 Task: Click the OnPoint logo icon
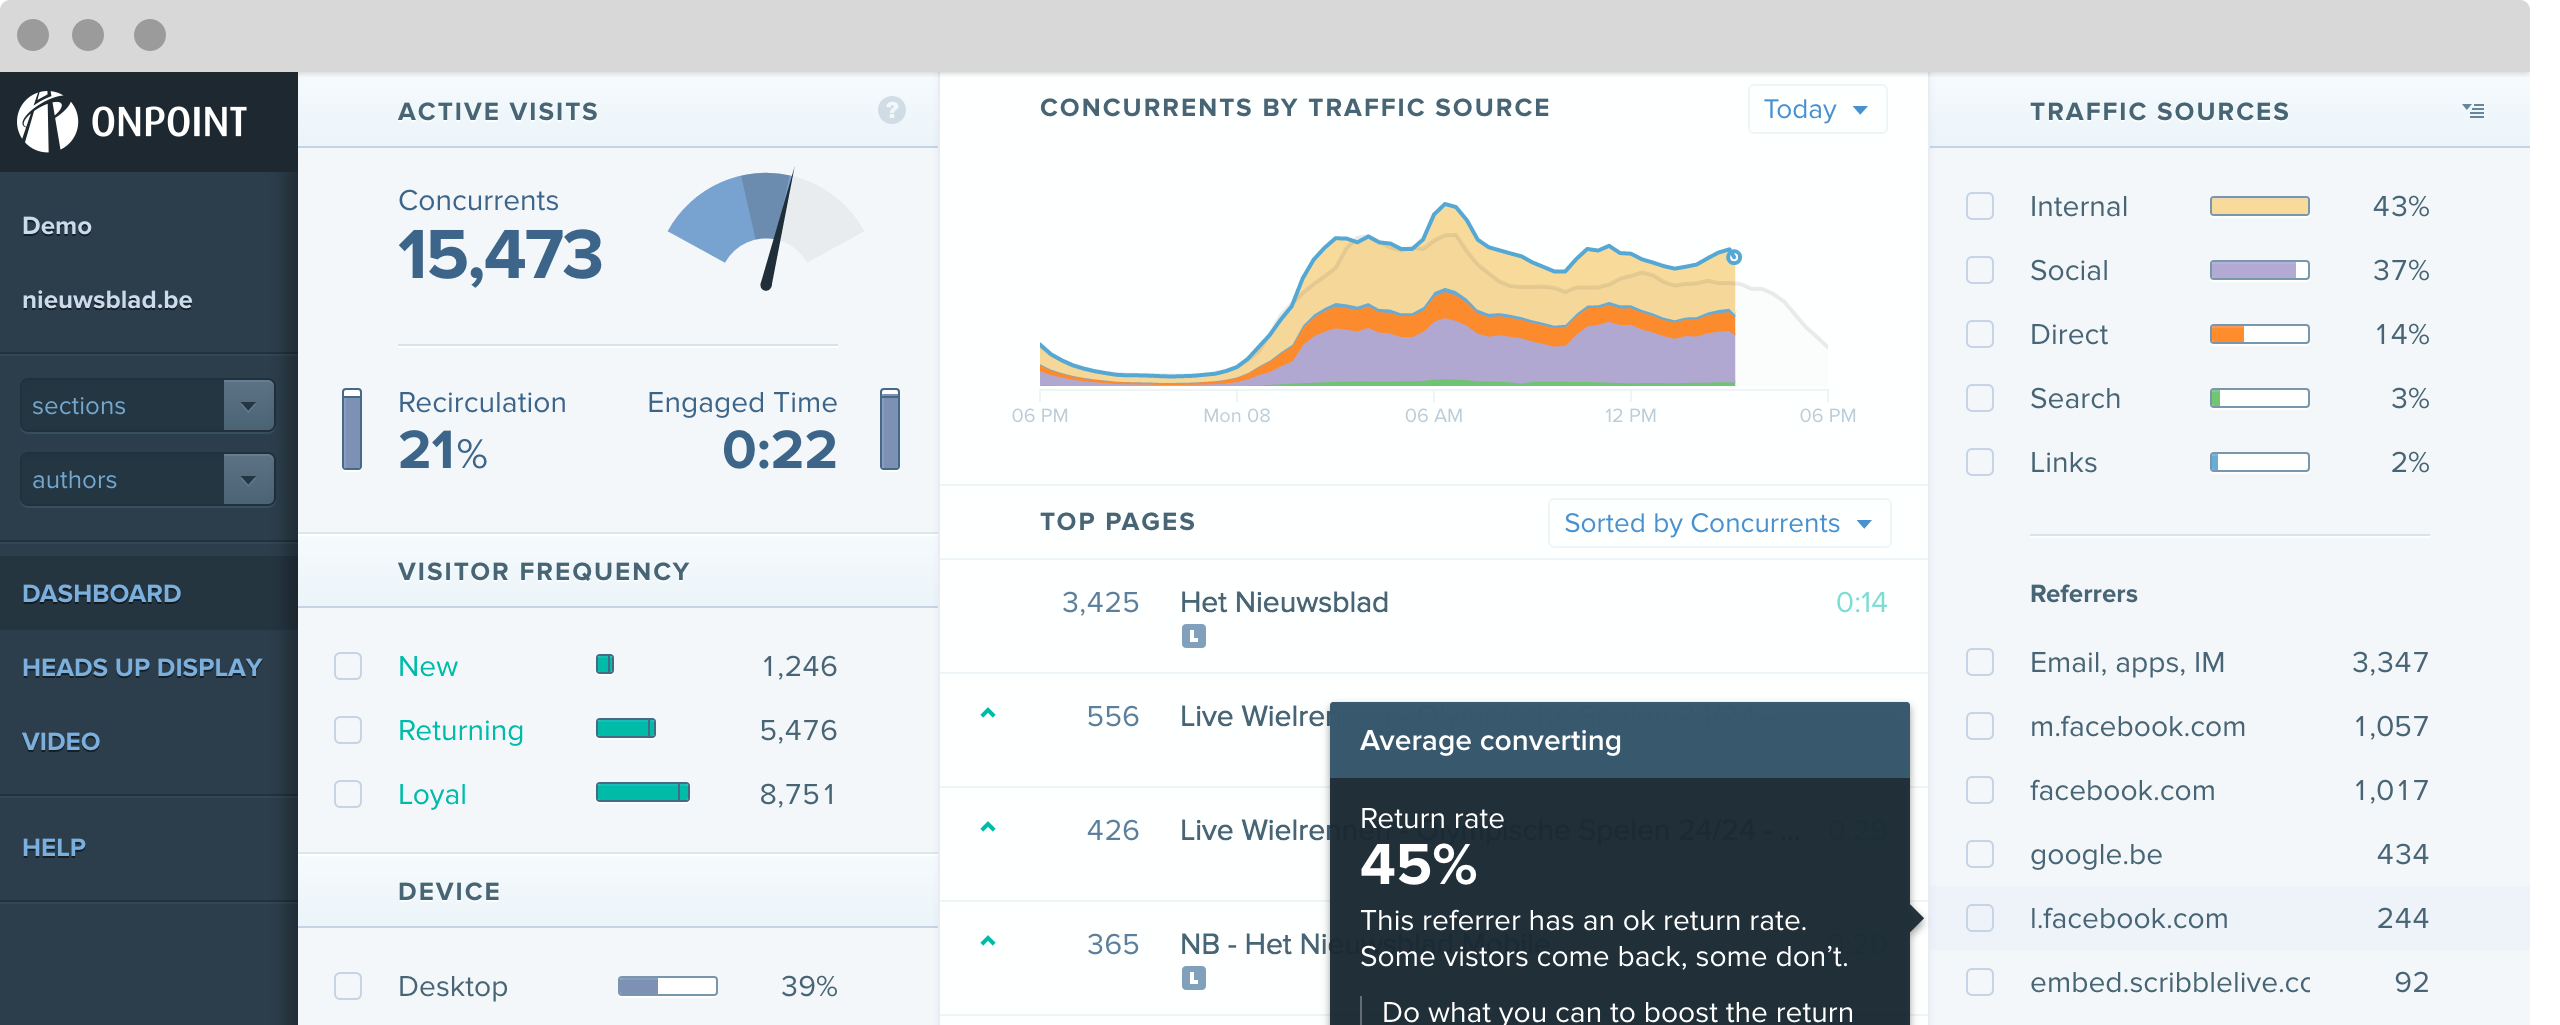(47, 121)
